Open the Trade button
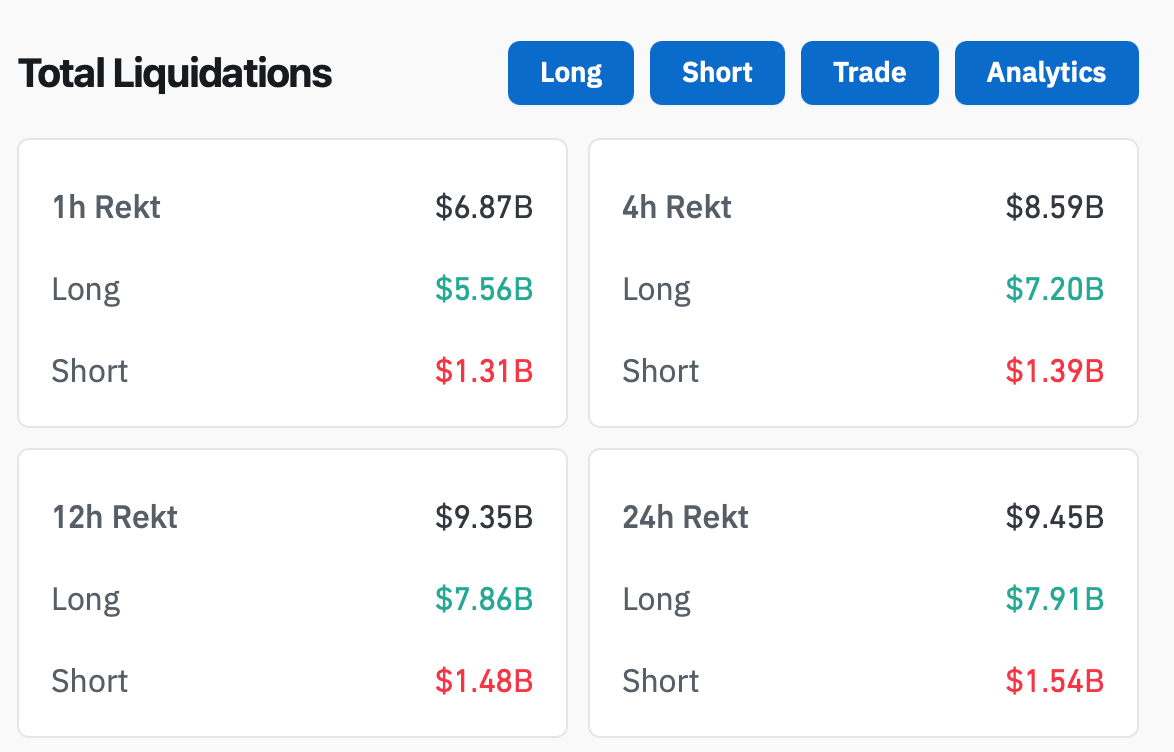Viewport: 1174px width, 752px height. (869, 73)
